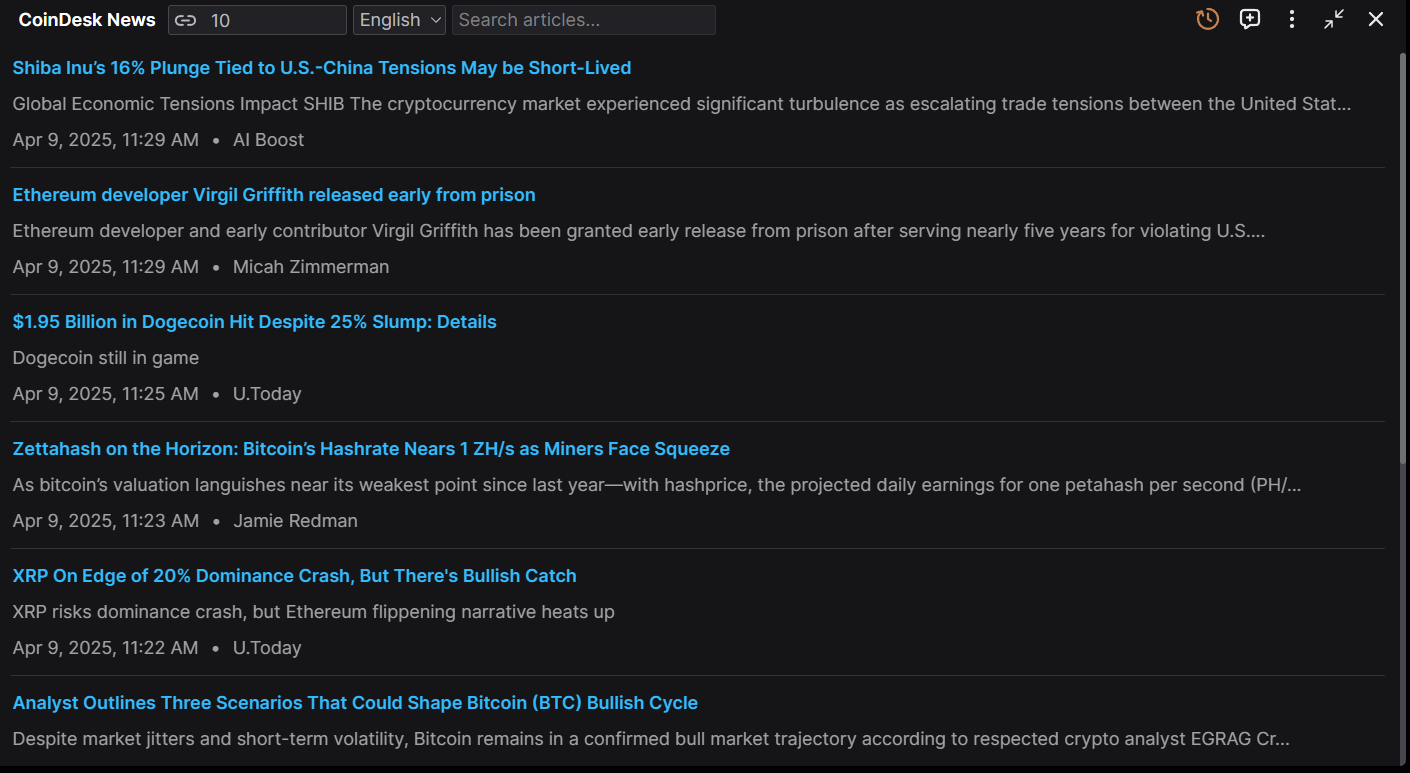Click U.Today under the XRP article
The width and height of the screenshot is (1410, 773).
click(267, 648)
